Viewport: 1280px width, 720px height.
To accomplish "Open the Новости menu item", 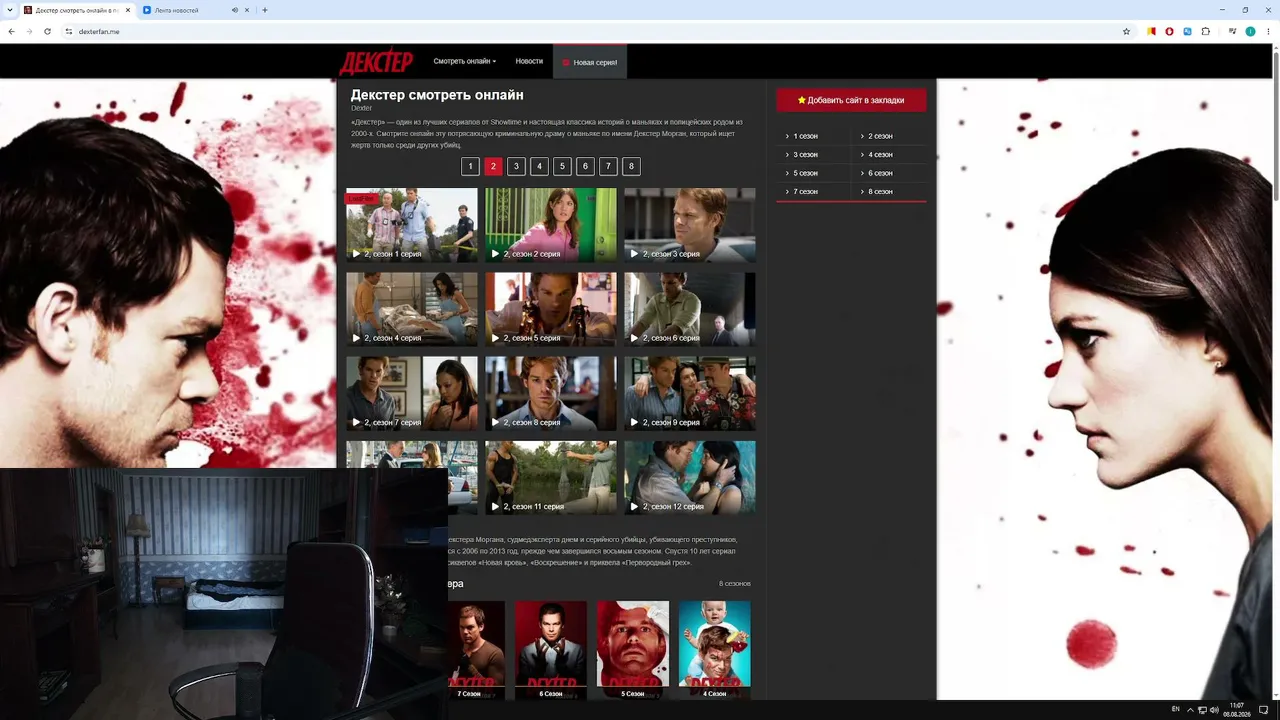I will tap(529, 61).
